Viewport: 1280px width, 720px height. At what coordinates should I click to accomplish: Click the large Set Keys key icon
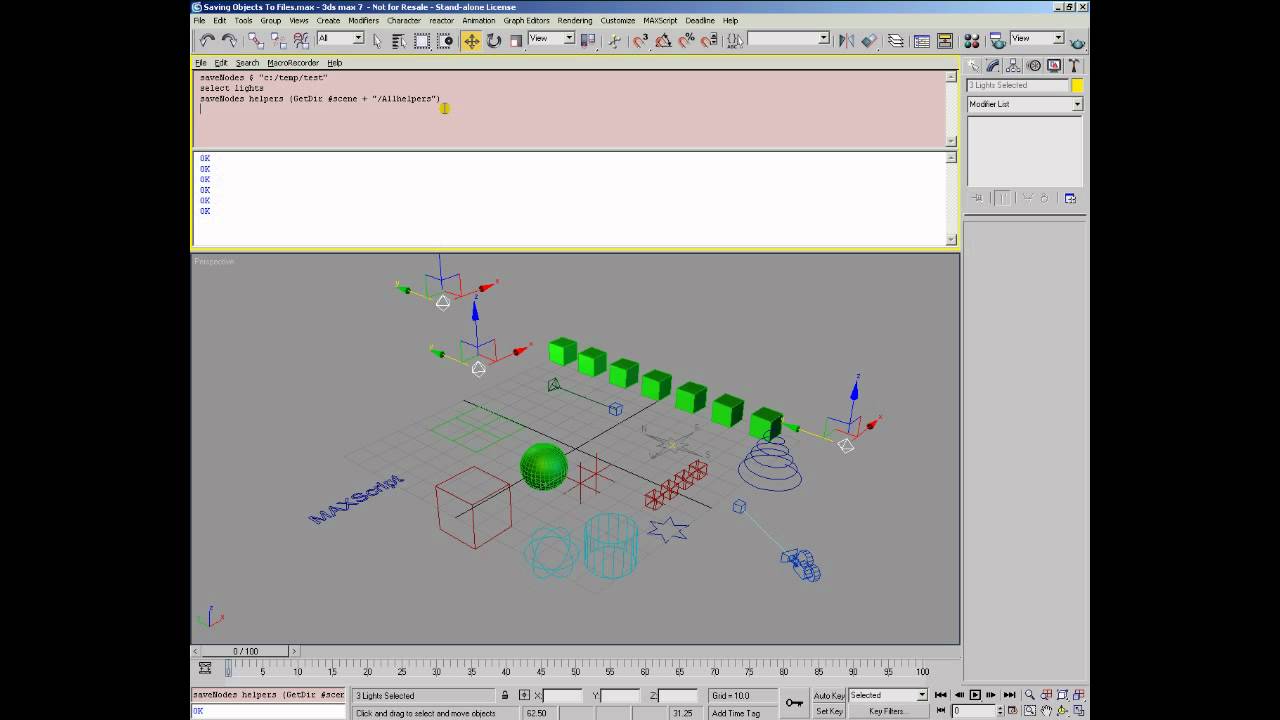point(794,703)
